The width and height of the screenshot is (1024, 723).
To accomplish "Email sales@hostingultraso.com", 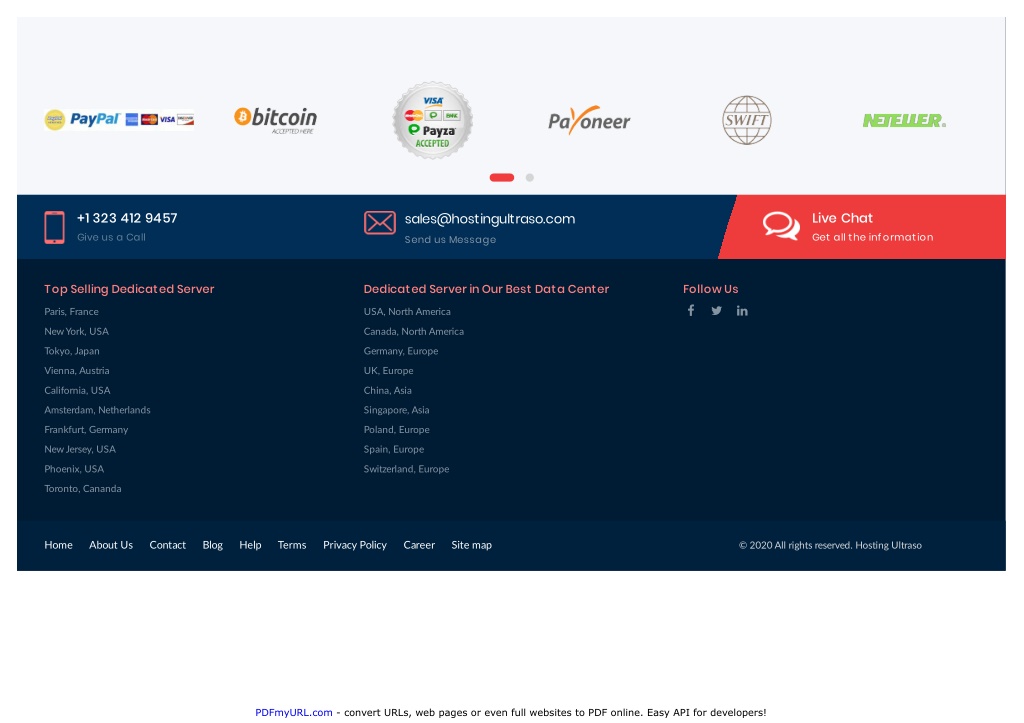I will [x=490, y=219].
